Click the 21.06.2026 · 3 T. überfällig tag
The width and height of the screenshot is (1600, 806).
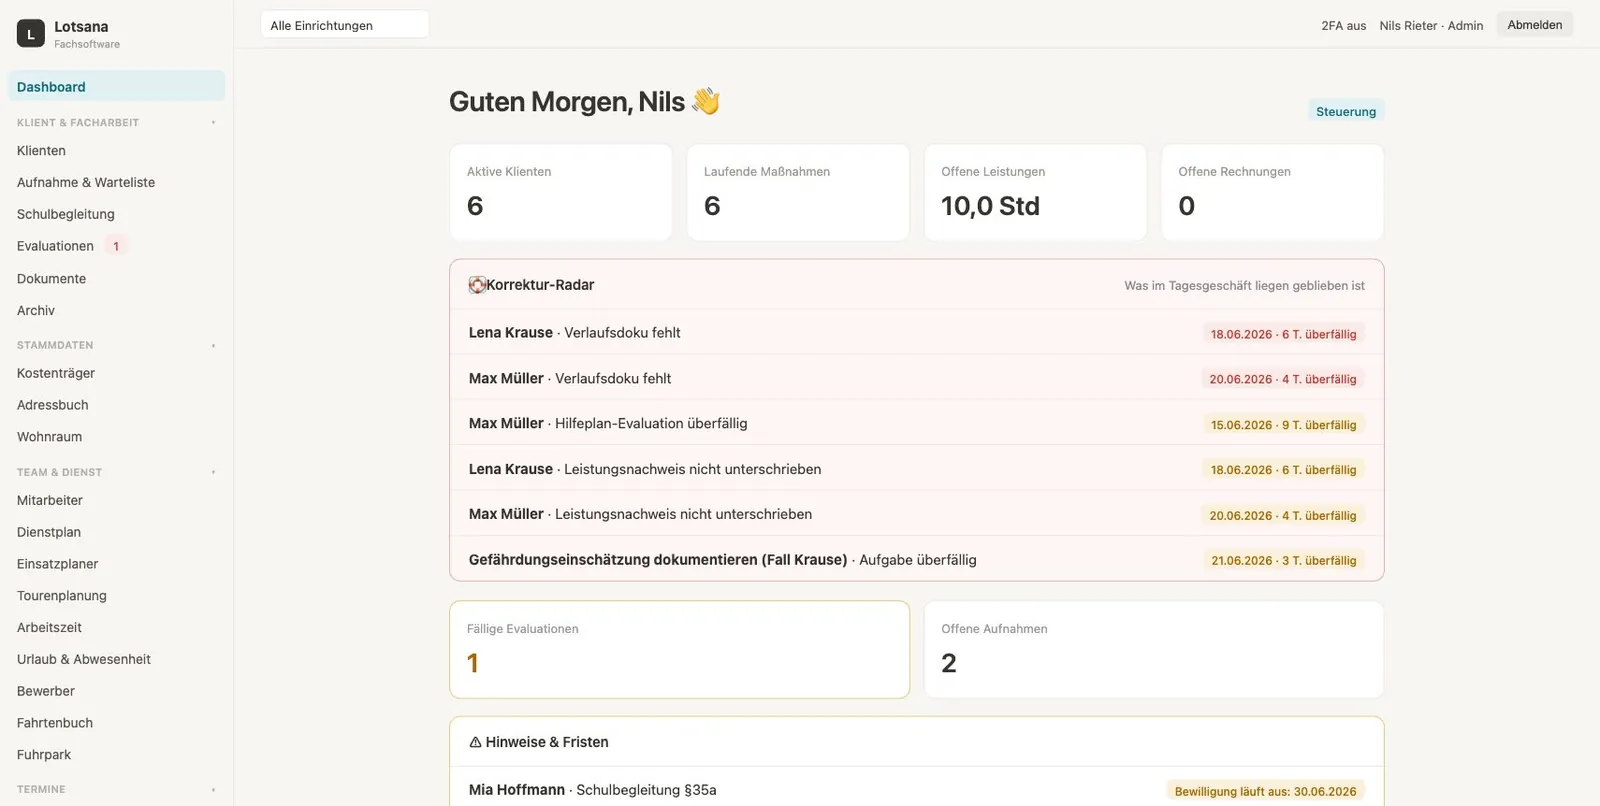pos(1283,561)
